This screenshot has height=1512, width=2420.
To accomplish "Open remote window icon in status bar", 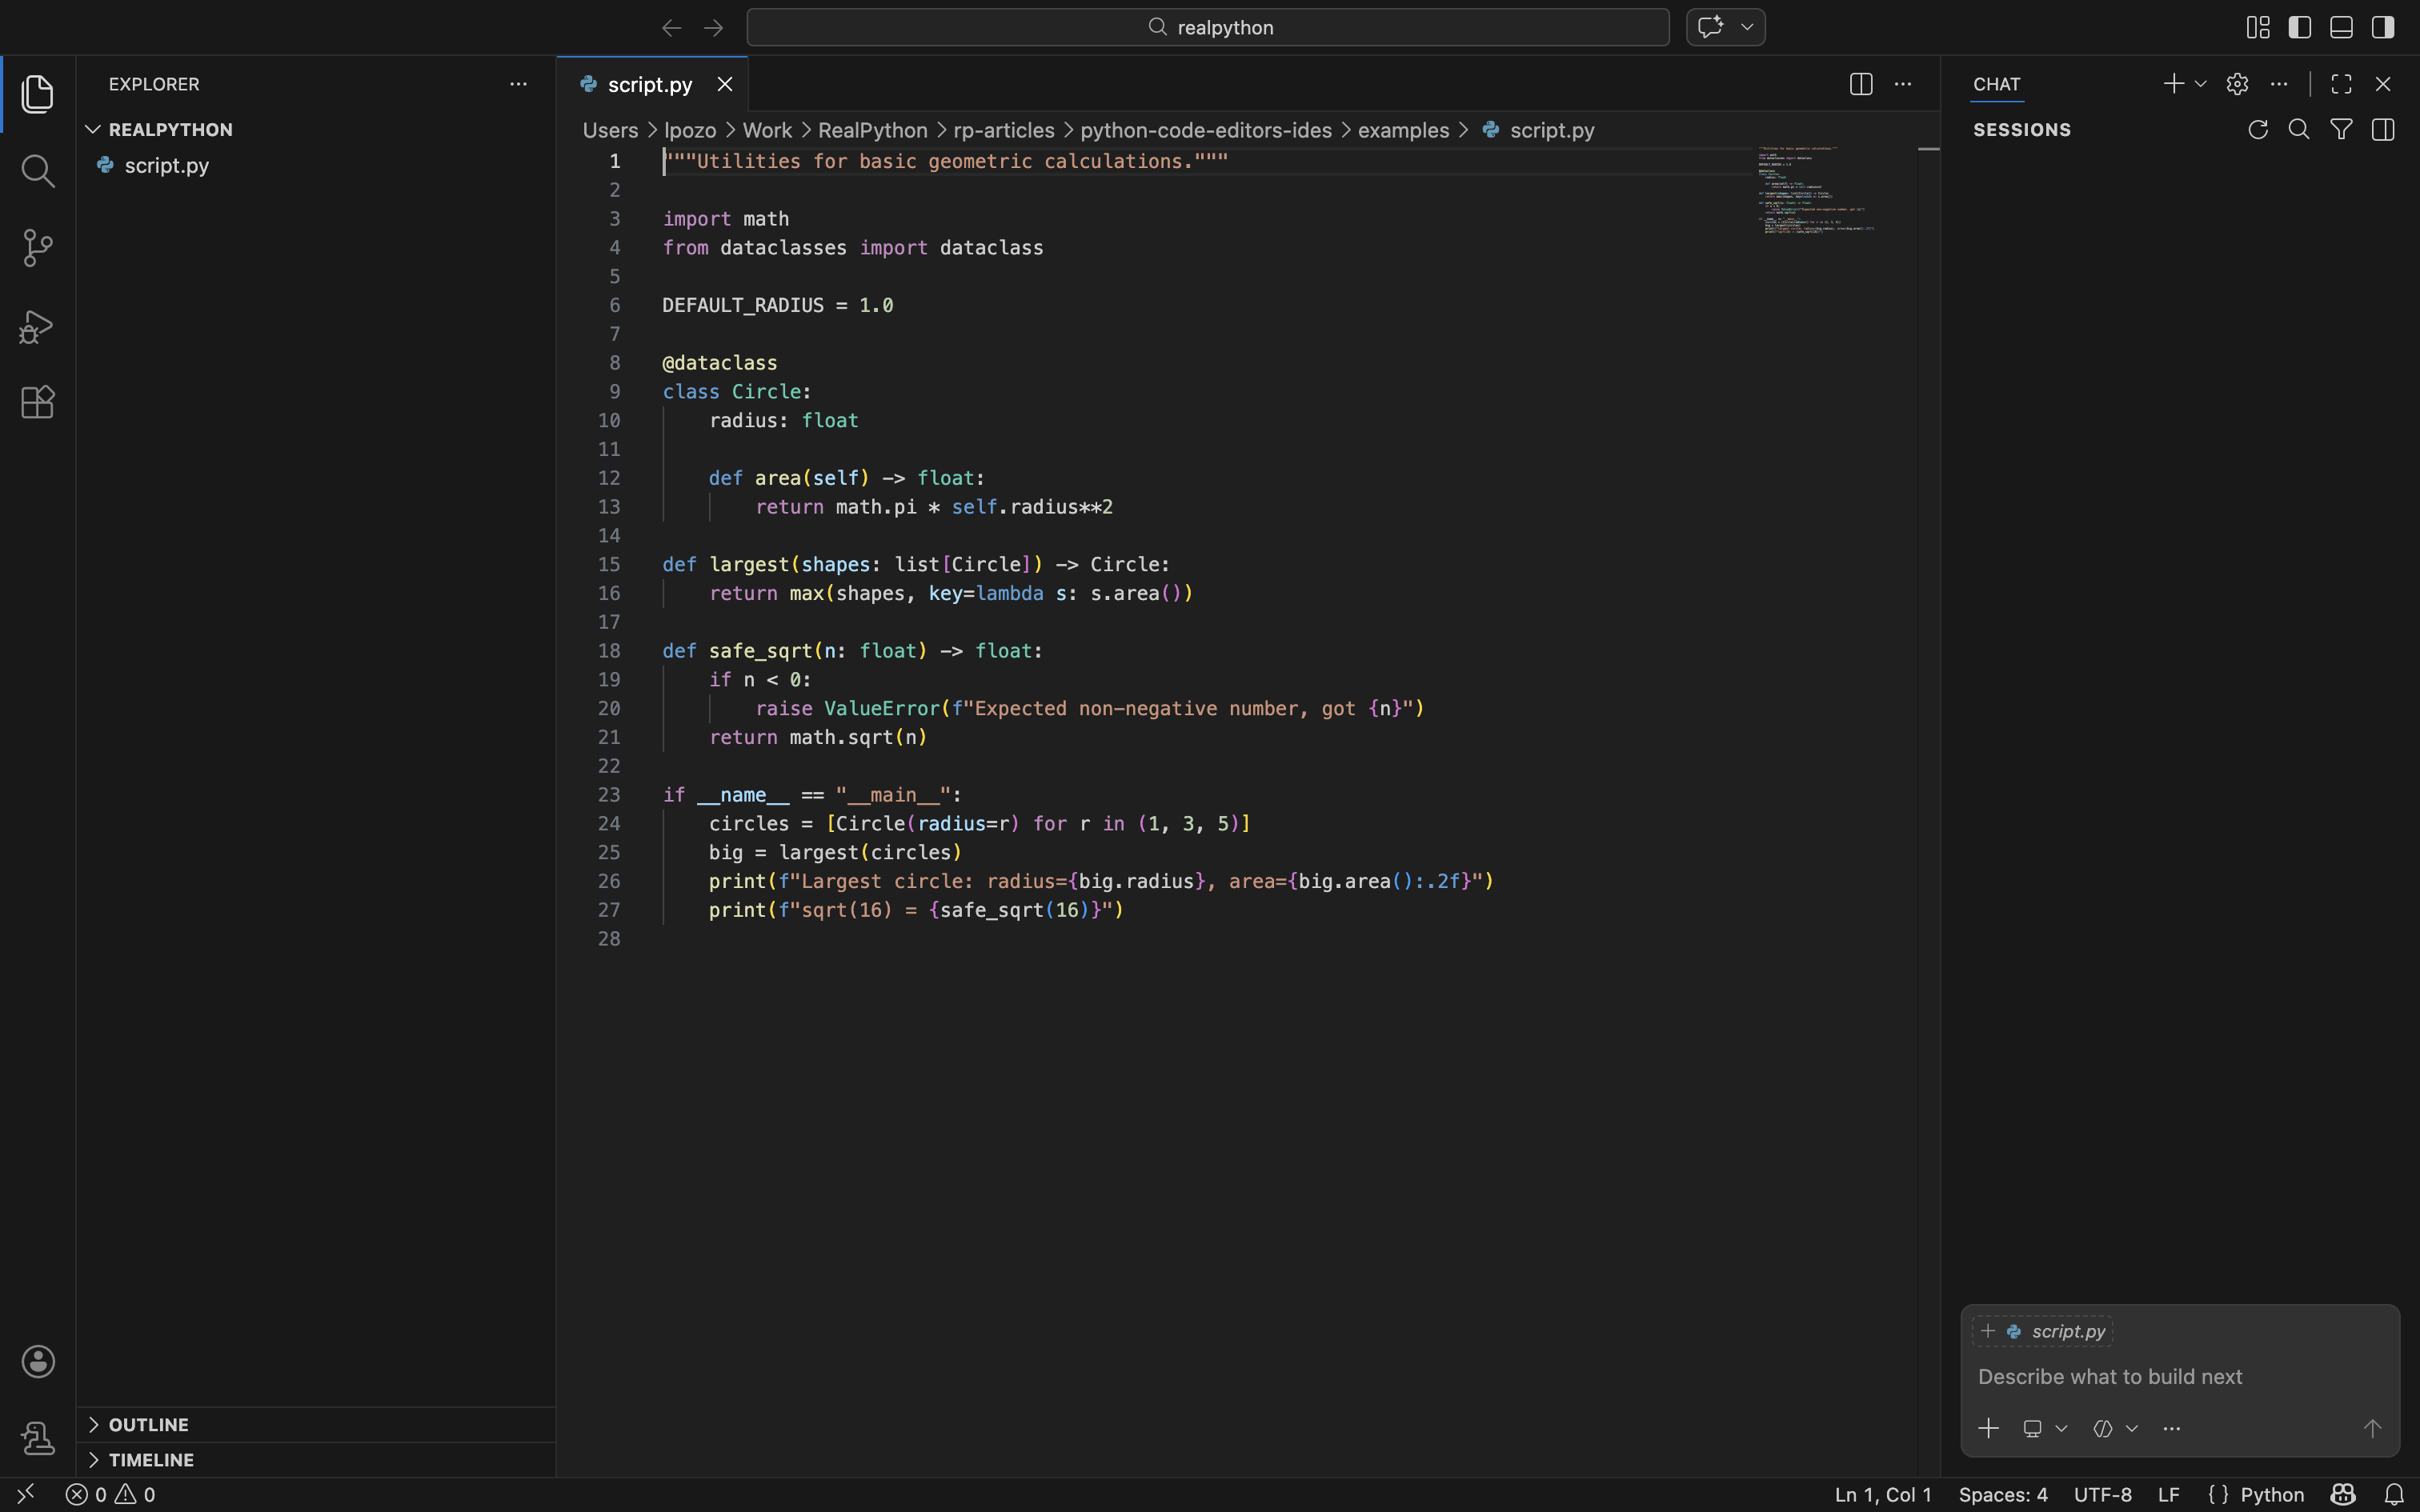I will coord(26,1494).
